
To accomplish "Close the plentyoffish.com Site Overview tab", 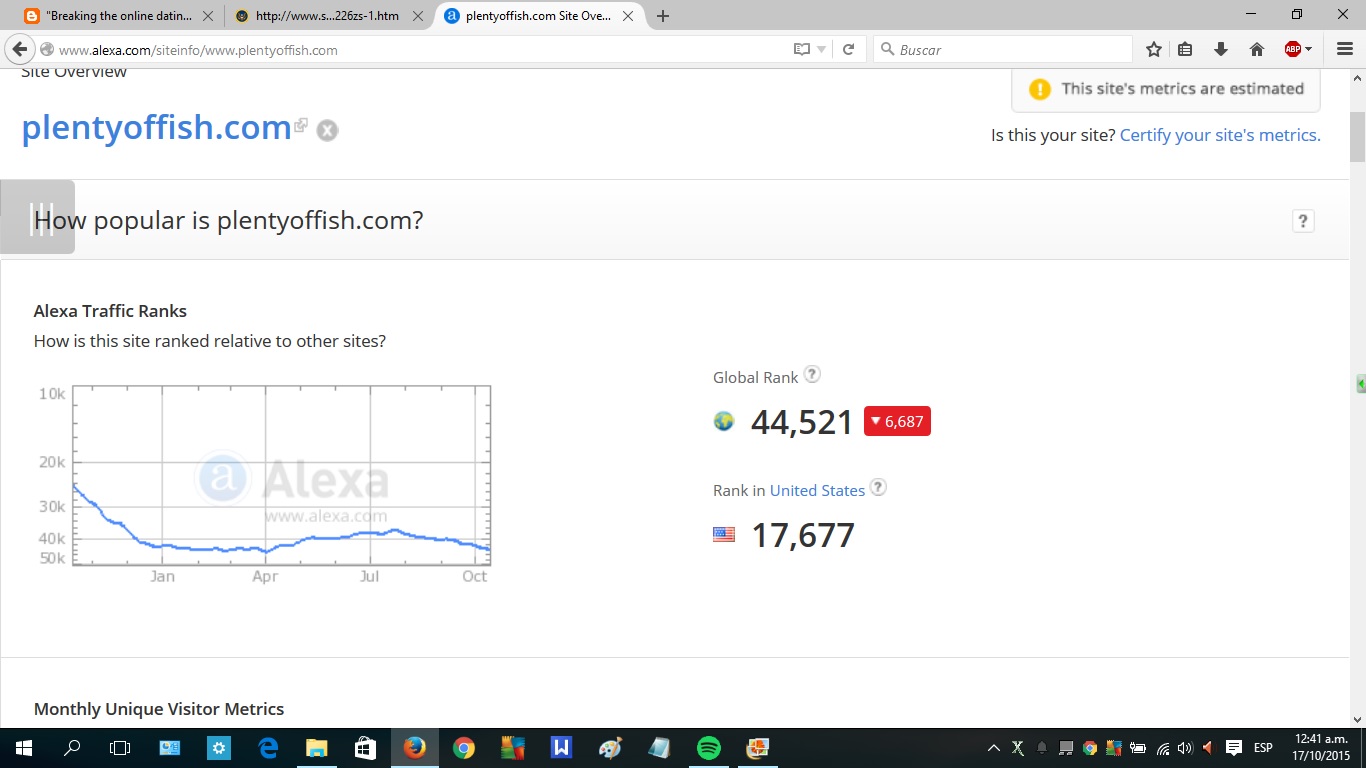I will tap(628, 16).
